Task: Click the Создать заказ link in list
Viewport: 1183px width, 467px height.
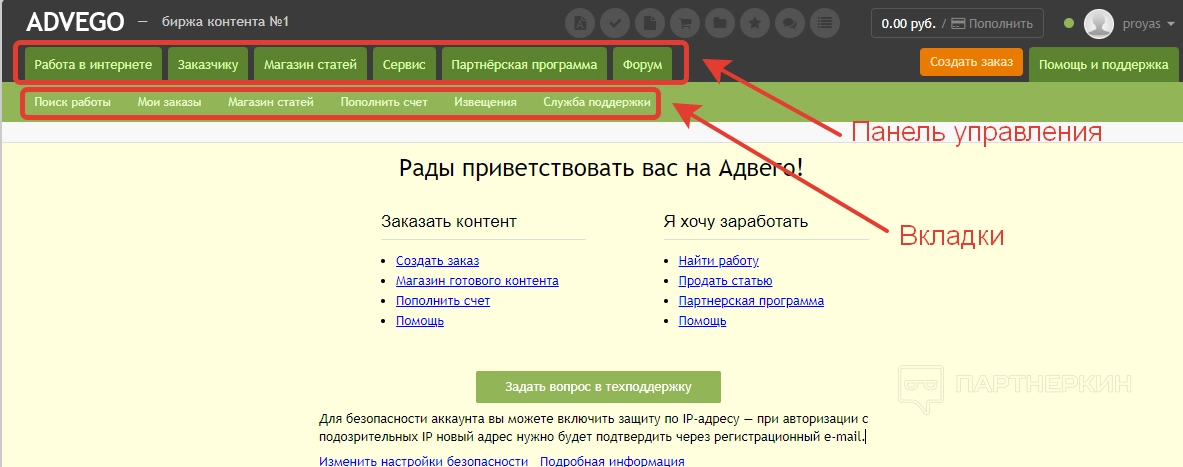Action: 438,261
